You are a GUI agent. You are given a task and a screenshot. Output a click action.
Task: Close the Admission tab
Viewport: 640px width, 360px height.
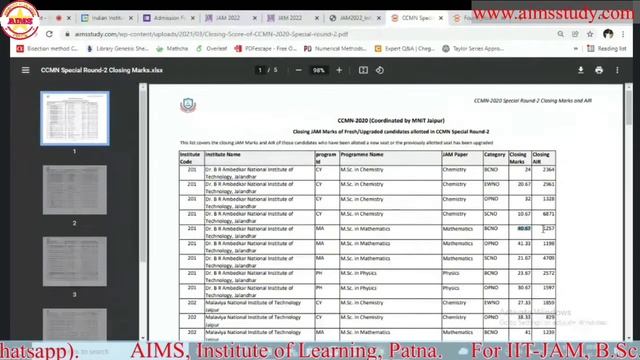tap(193, 18)
